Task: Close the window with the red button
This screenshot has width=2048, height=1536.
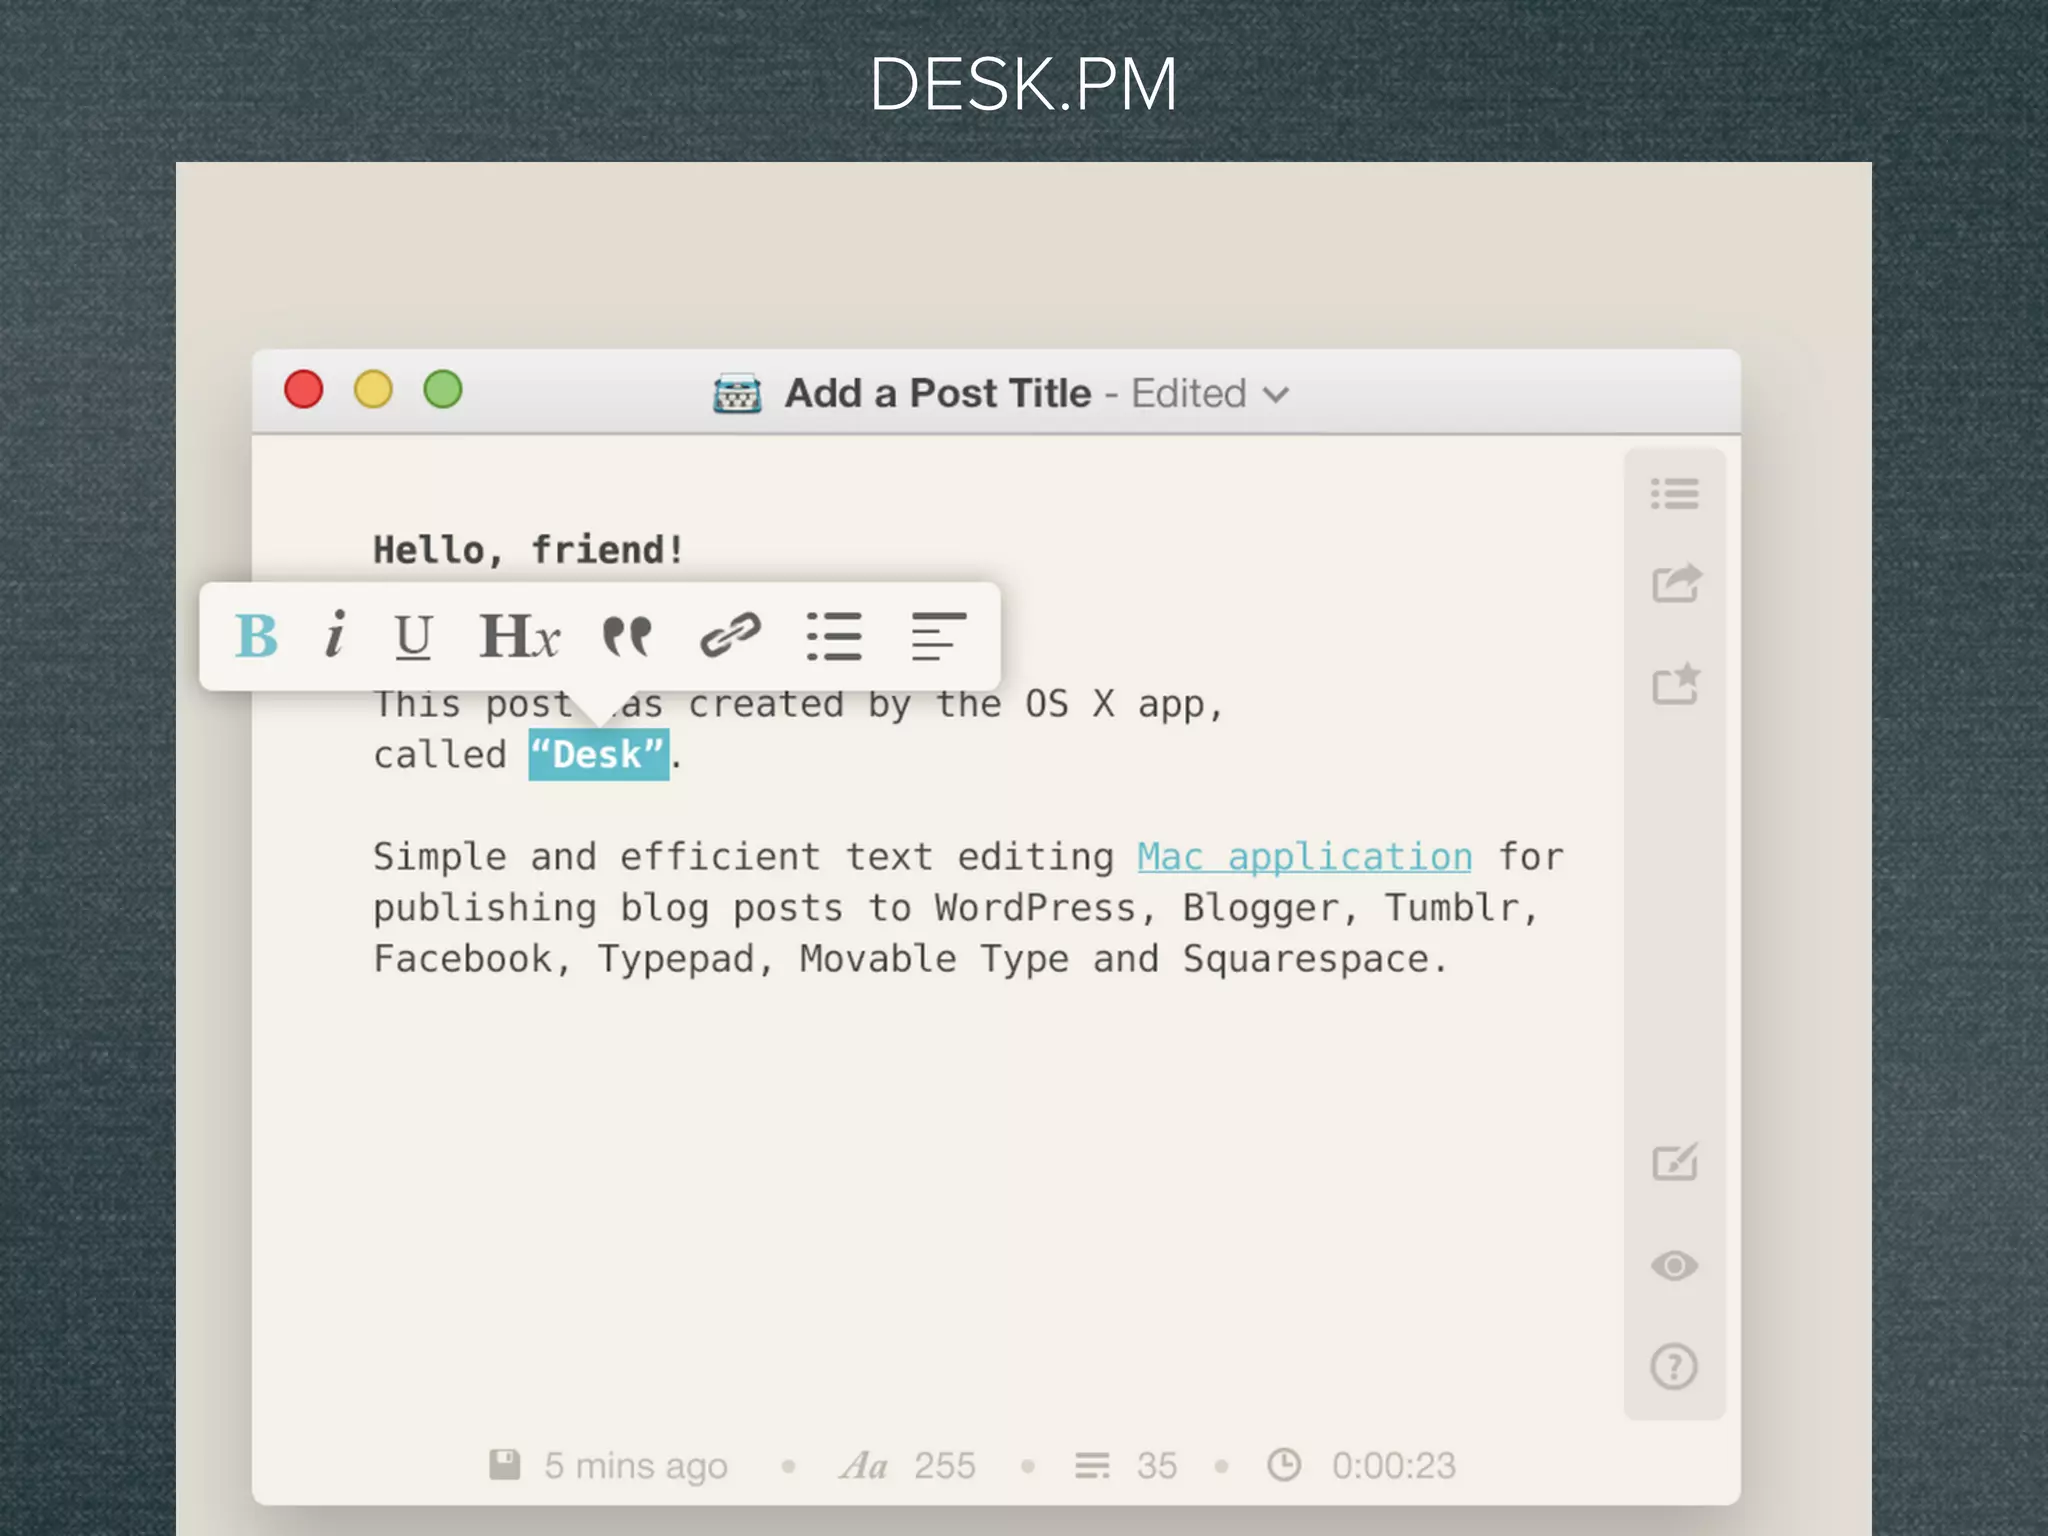Action: [x=304, y=390]
